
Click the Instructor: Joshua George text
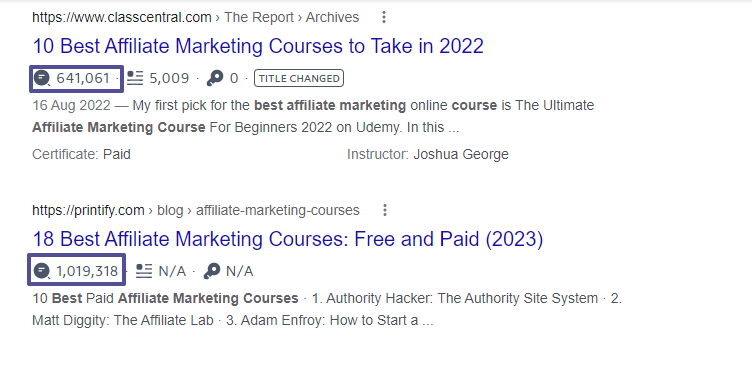(x=428, y=154)
